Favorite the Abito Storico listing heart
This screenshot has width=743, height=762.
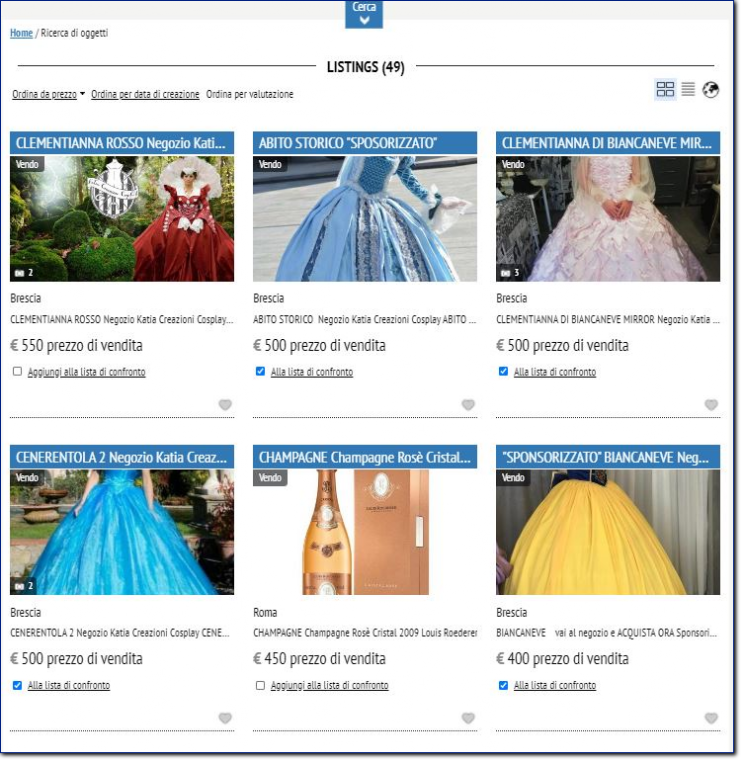pyautogui.click(x=468, y=405)
